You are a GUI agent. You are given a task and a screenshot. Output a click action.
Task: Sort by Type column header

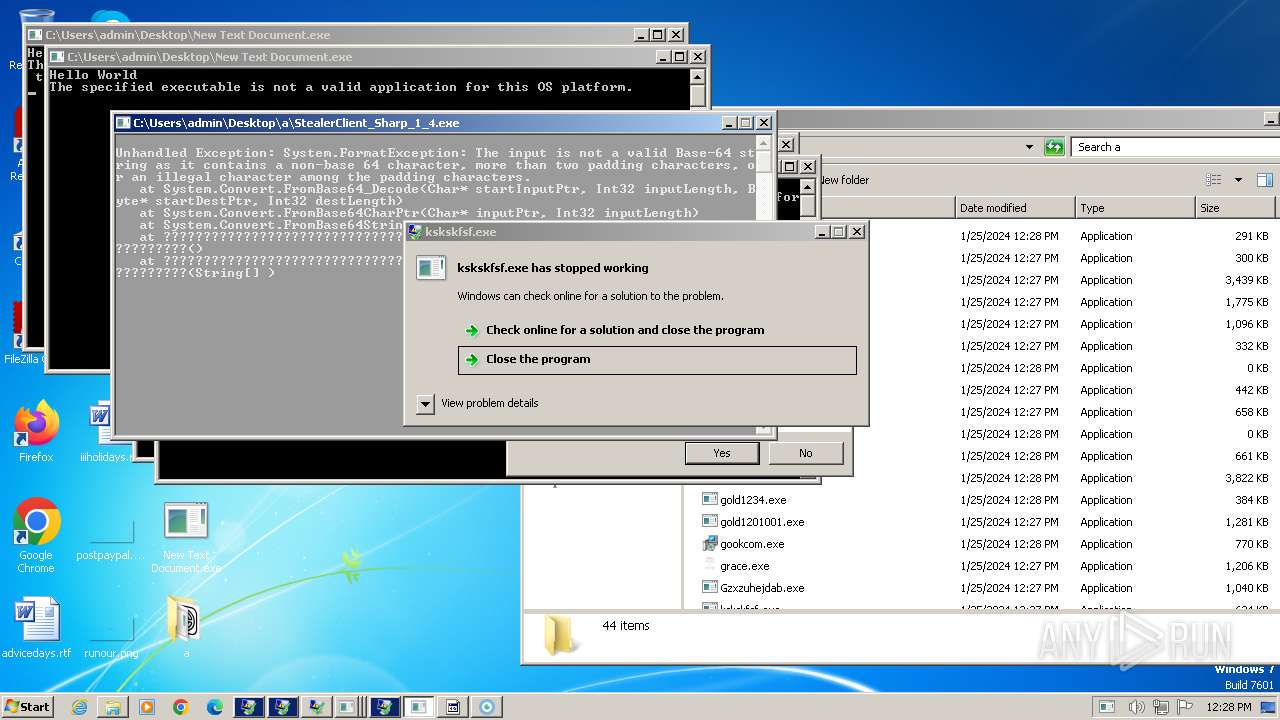pyautogui.click(x=1135, y=208)
